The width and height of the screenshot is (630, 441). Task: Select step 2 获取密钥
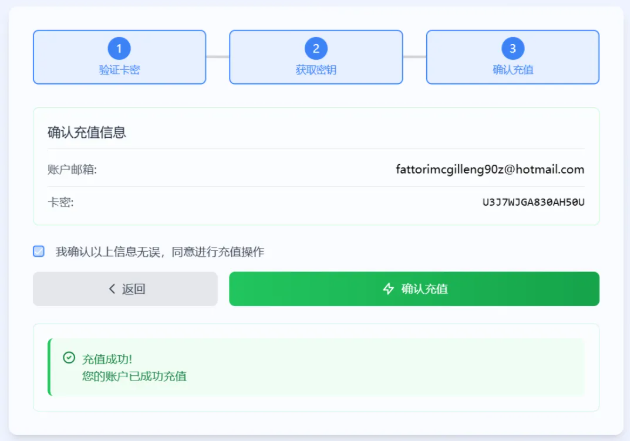316,57
